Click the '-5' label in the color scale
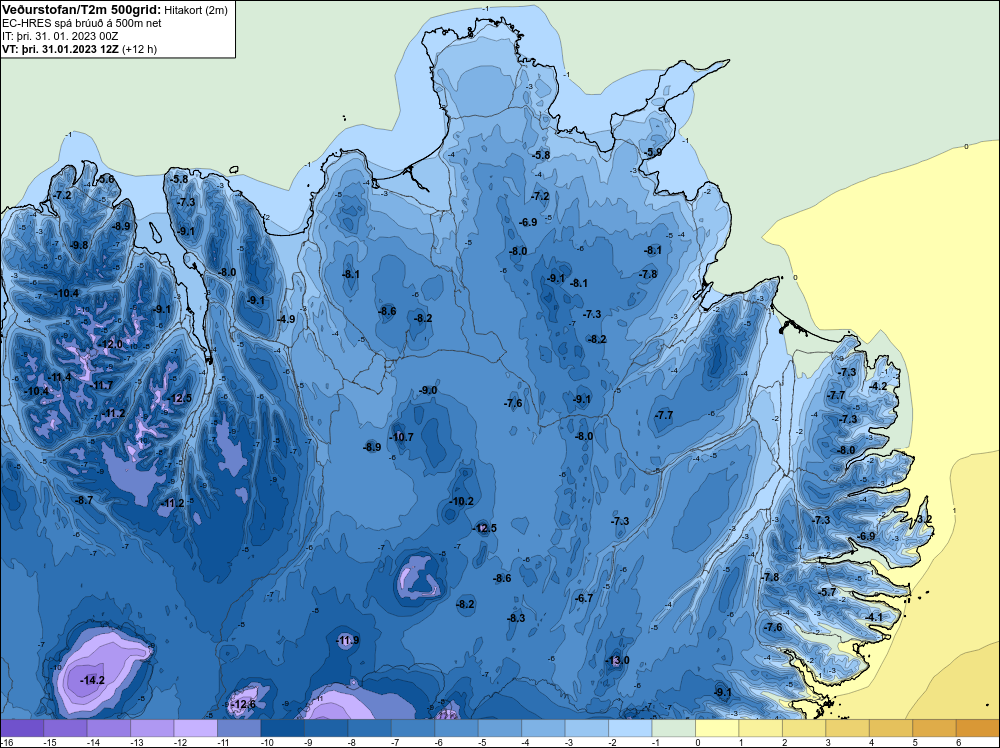The height and width of the screenshot is (748, 1000). (482, 742)
